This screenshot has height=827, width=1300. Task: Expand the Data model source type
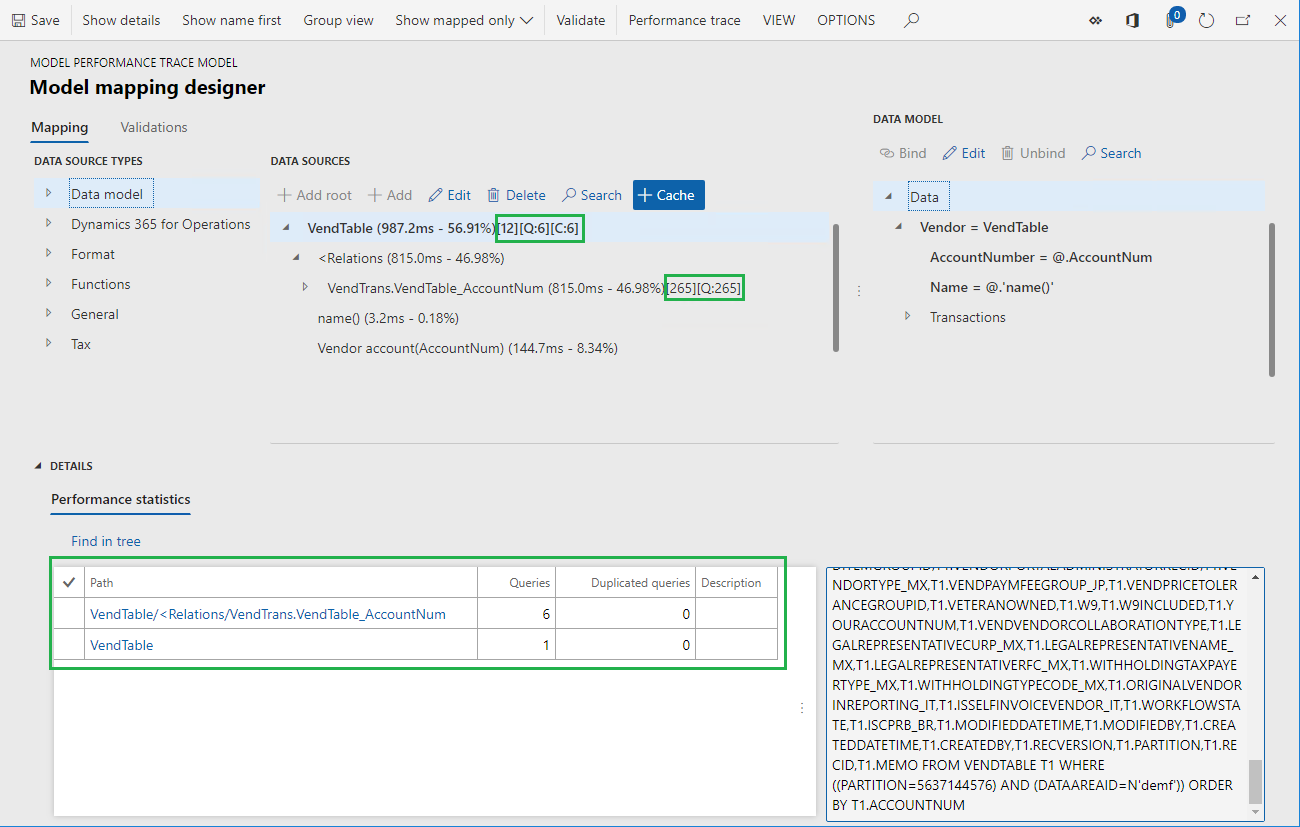tap(48, 193)
